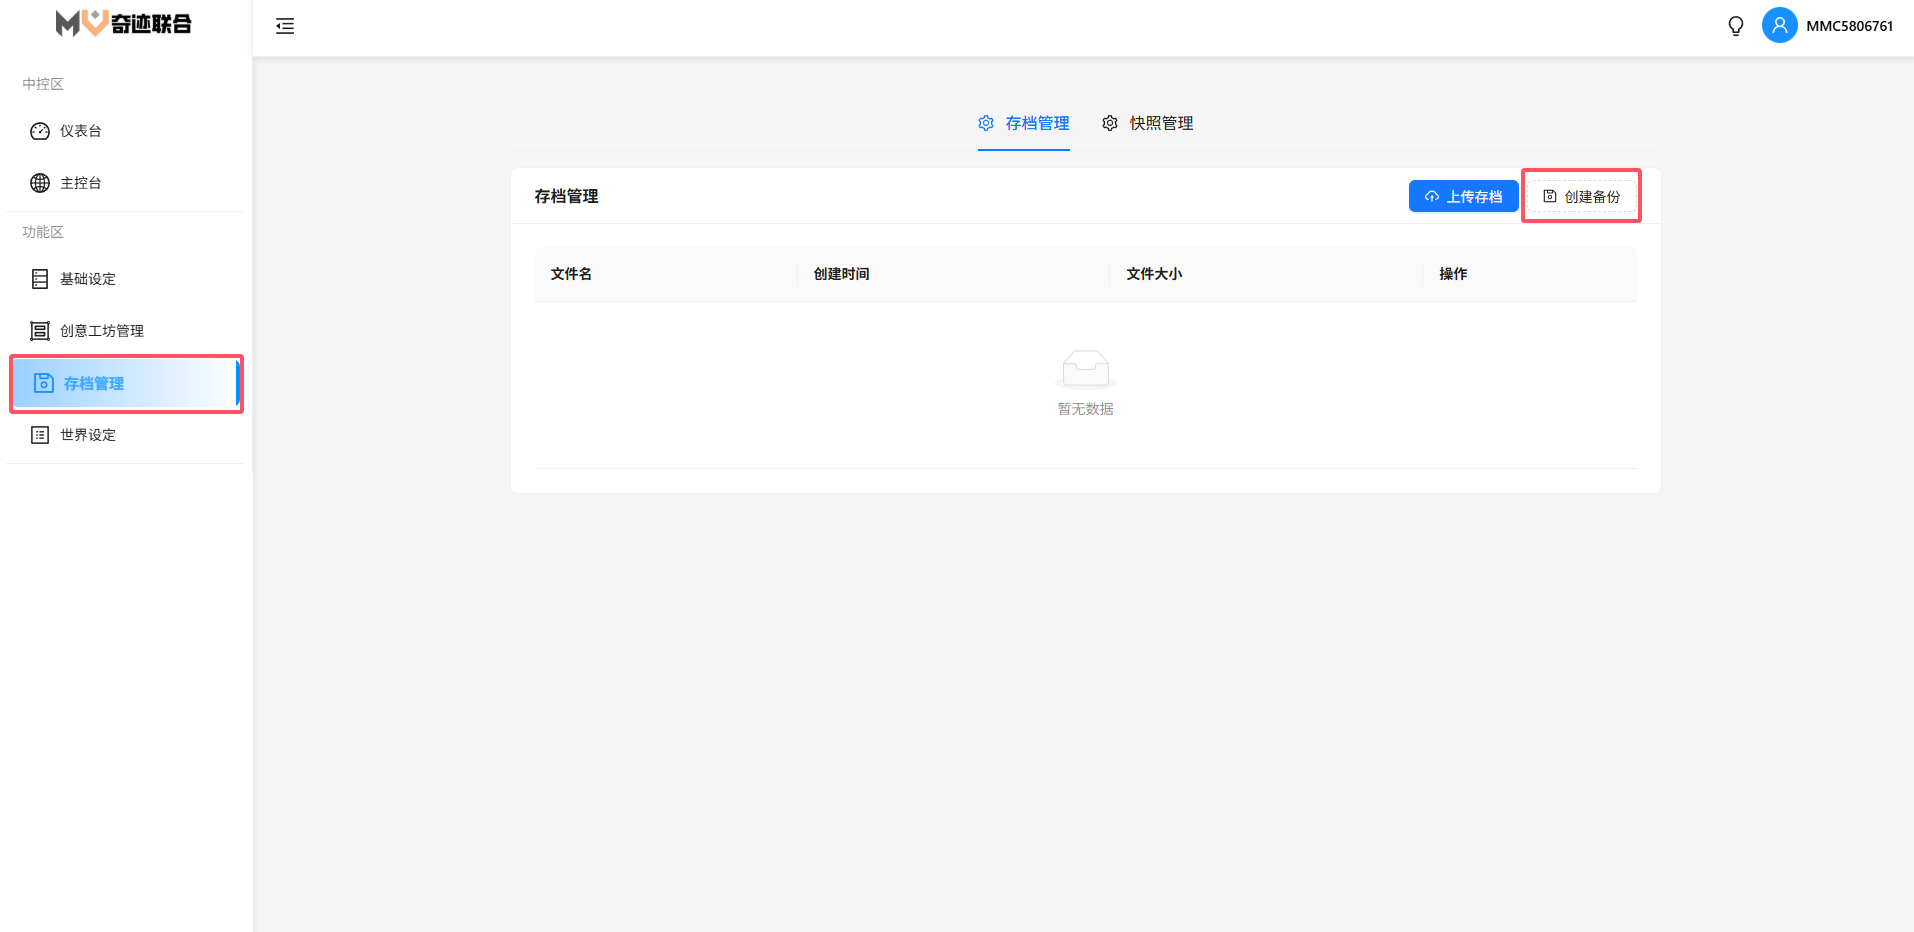Switch to the 快照管理 tab
The width and height of the screenshot is (1914, 932).
pos(1148,123)
